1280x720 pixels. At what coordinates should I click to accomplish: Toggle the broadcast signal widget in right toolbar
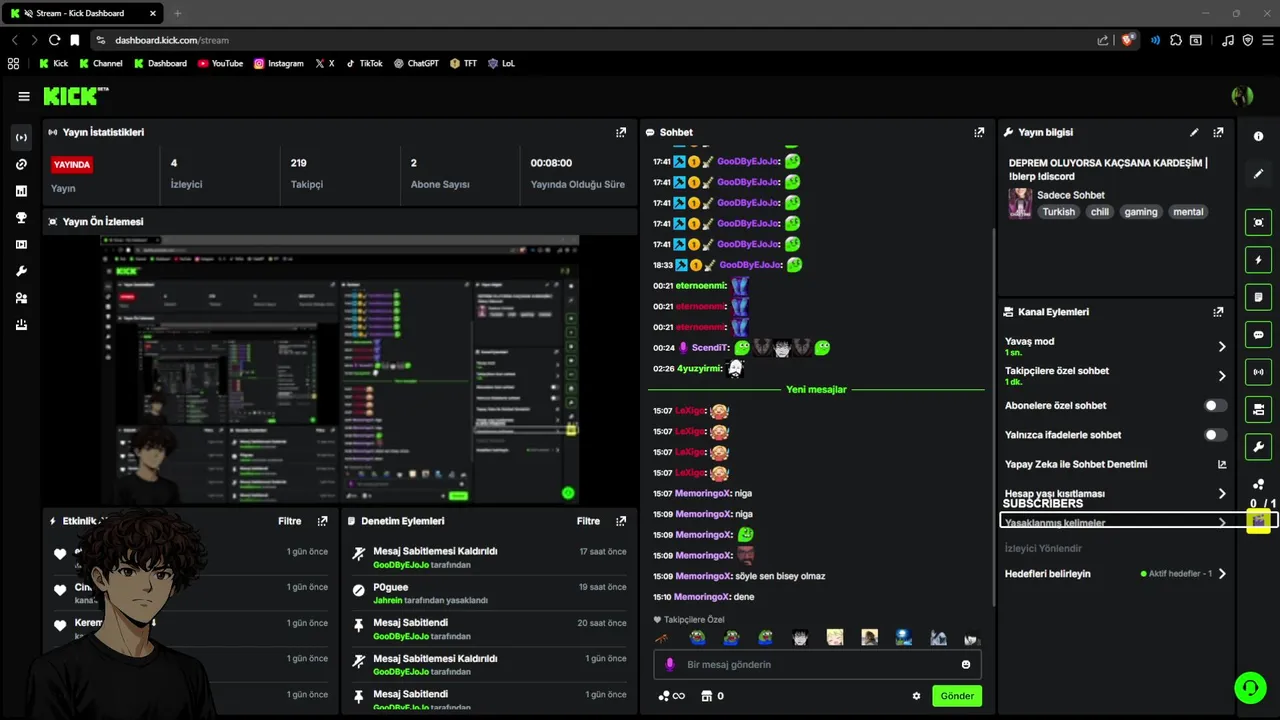pos(1258,372)
